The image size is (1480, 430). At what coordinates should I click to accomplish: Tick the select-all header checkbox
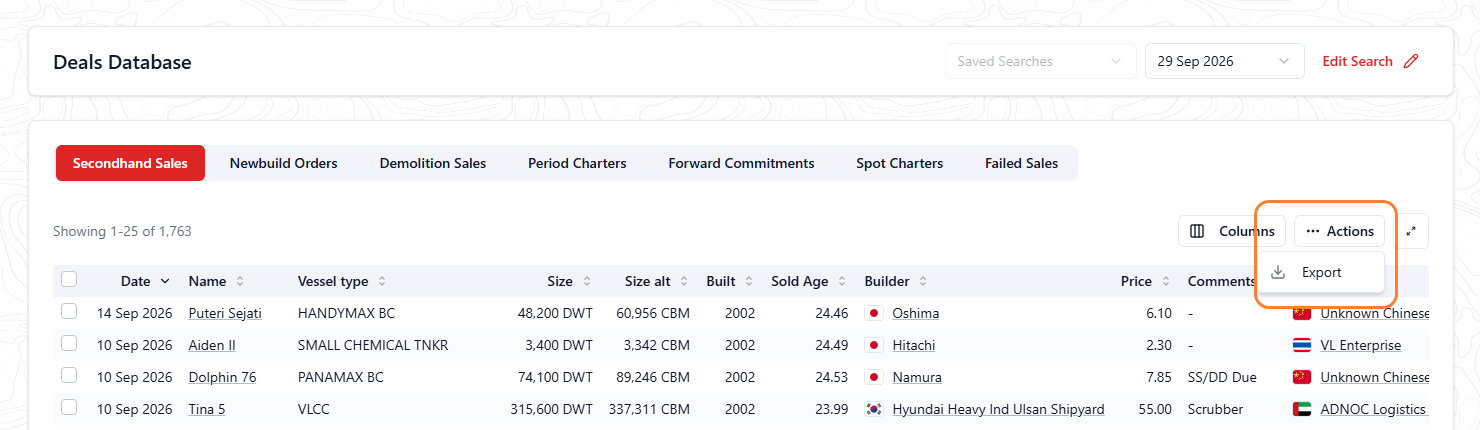[x=69, y=279]
